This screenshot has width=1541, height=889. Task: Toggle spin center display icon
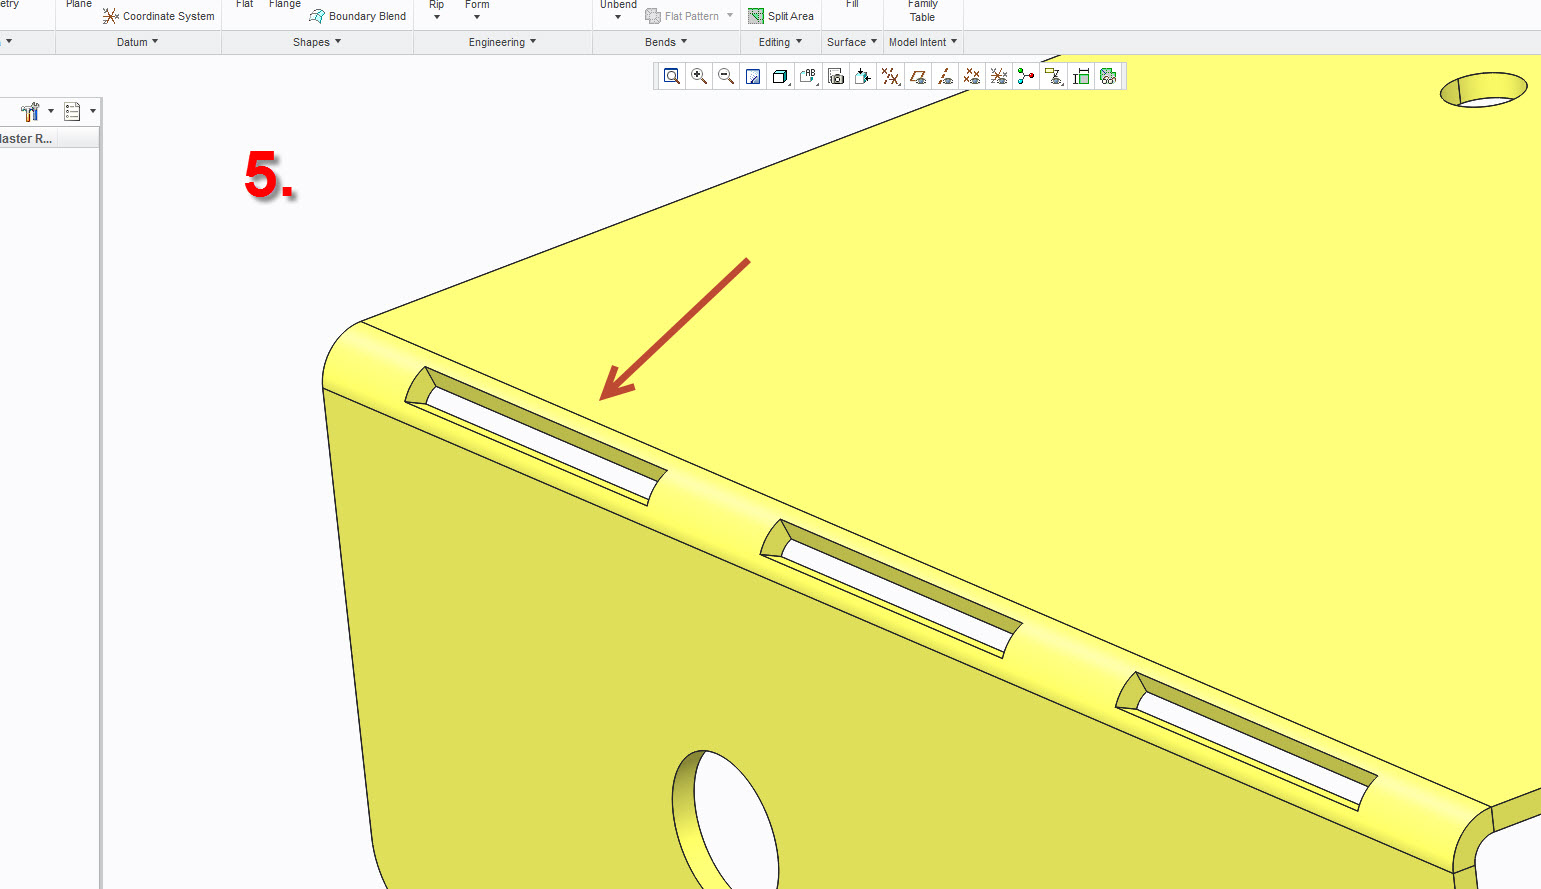click(1026, 76)
